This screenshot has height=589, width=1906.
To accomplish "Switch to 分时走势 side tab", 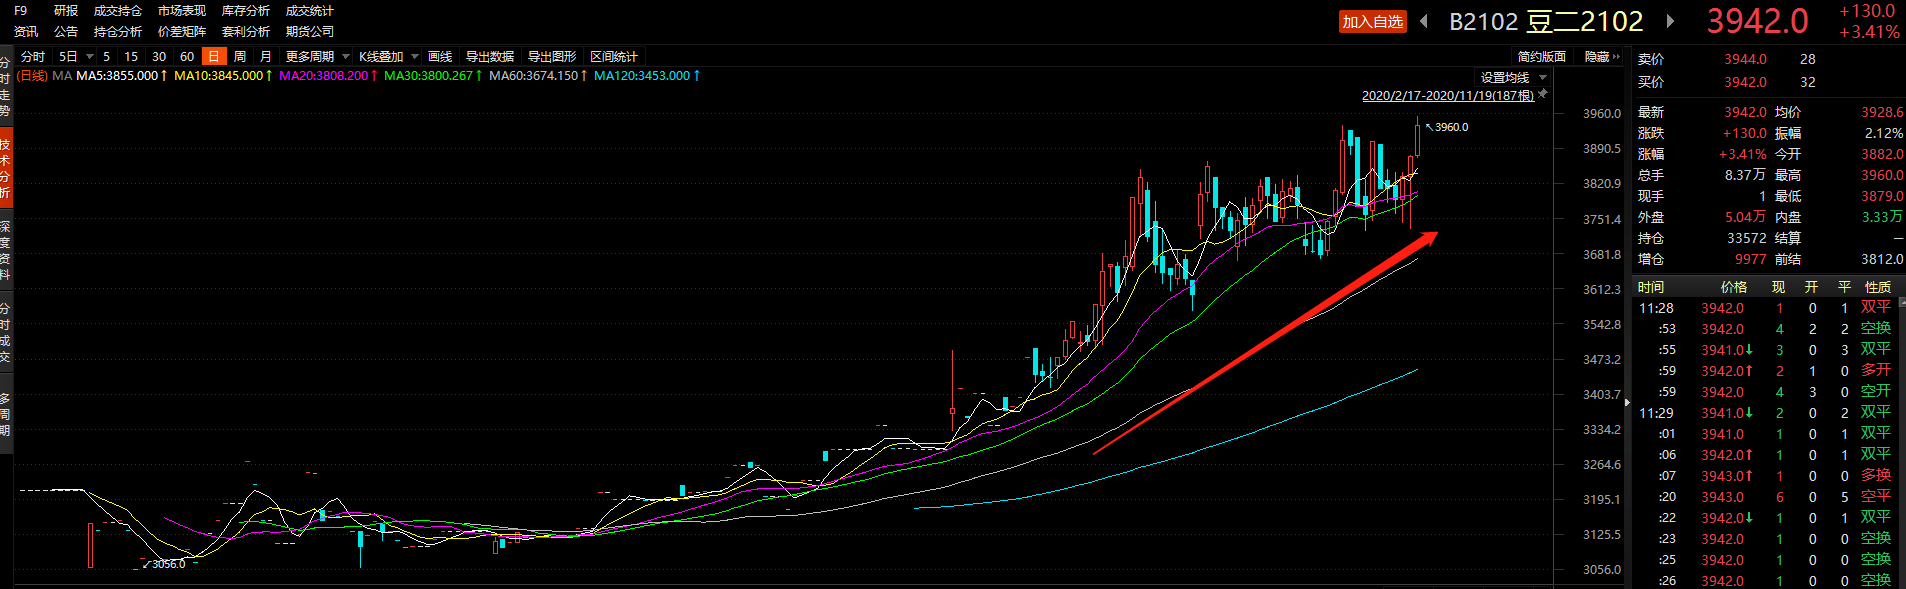I will [x=5, y=87].
